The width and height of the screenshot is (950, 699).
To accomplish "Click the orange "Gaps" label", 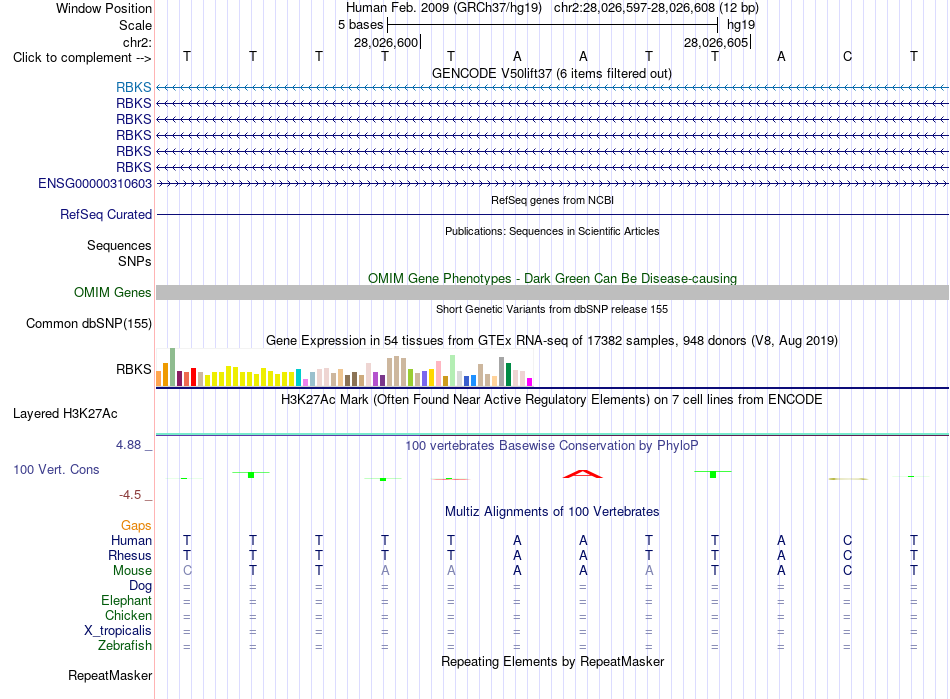I will [x=136, y=525].
